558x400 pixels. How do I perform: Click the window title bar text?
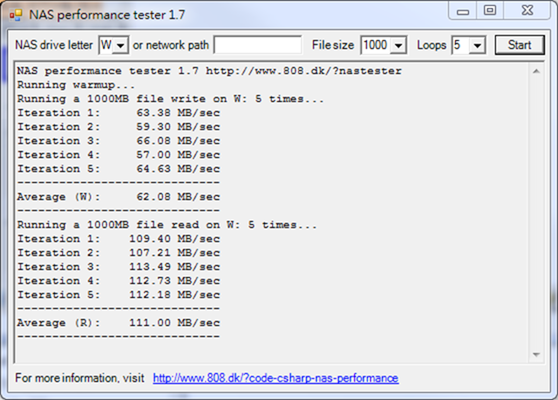point(107,15)
